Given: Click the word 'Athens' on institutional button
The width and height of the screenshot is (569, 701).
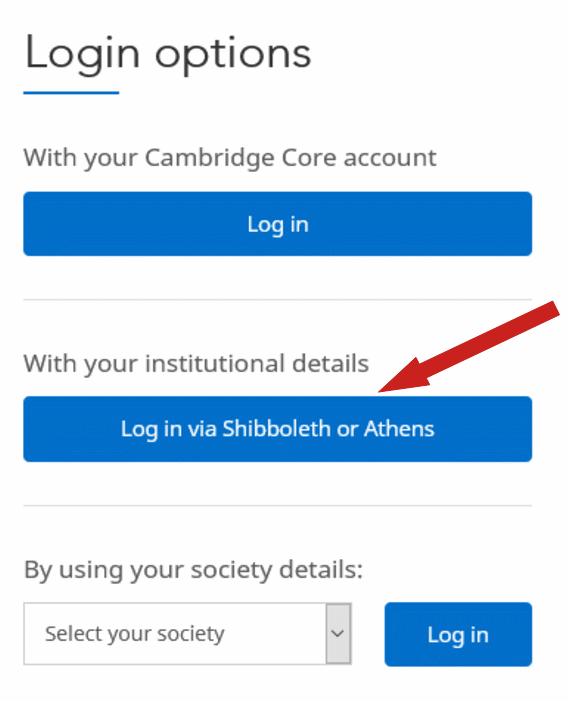Looking at the screenshot, I should click(x=399, y=428).
